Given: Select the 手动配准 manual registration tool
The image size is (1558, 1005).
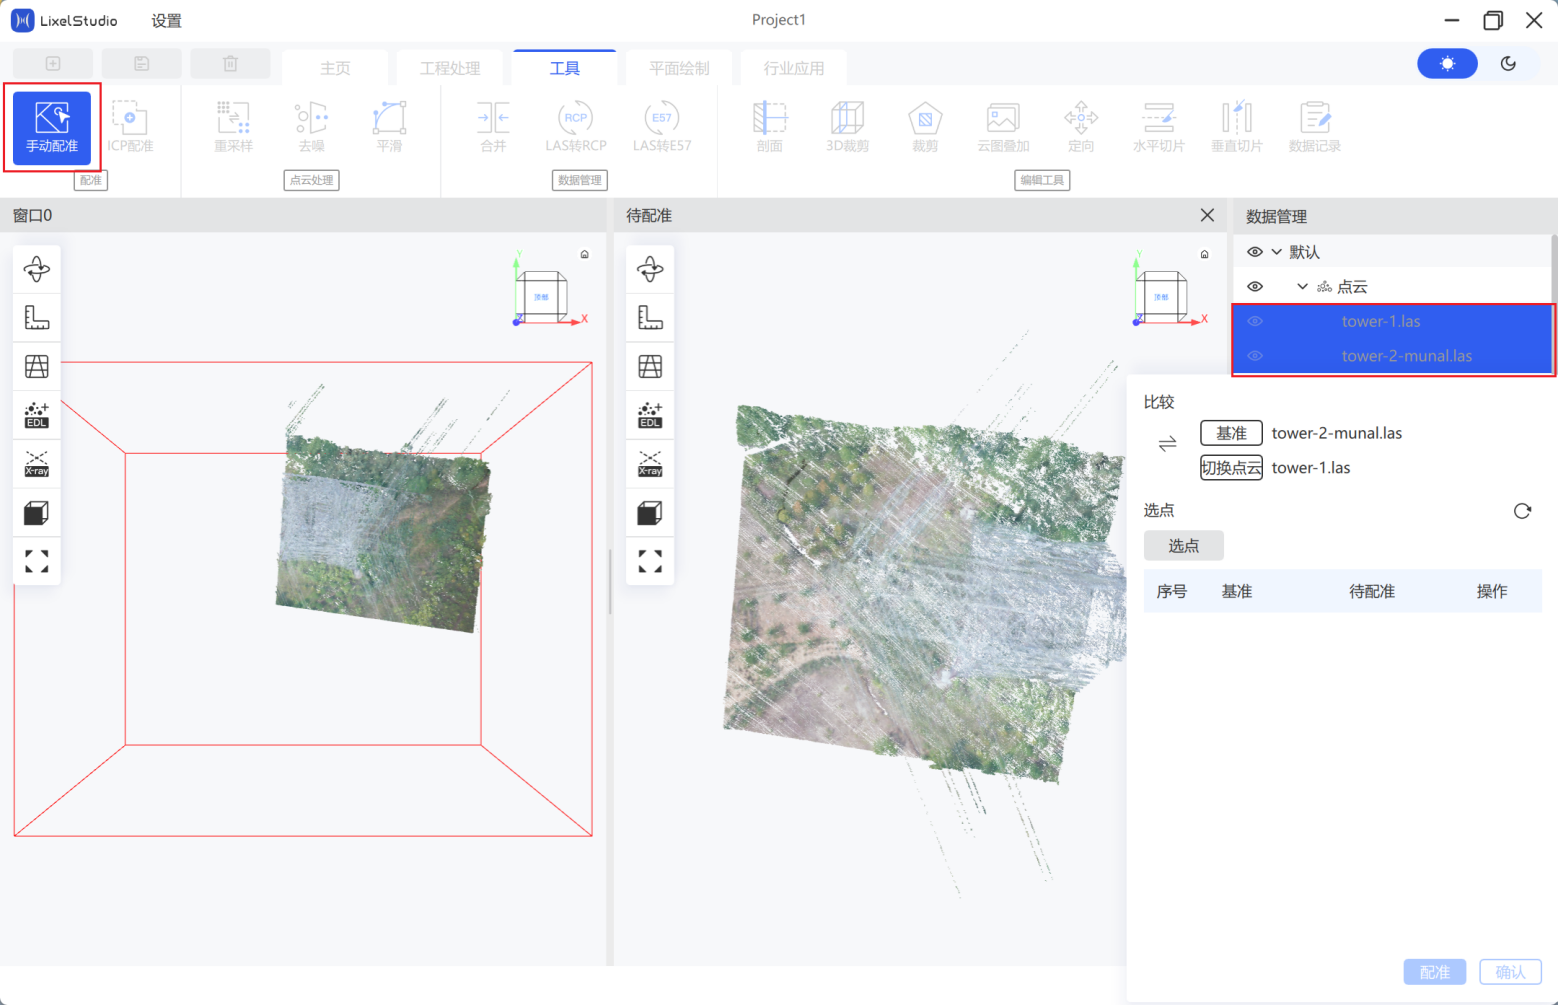Looking at the screenshot, I should click(52, 128).
